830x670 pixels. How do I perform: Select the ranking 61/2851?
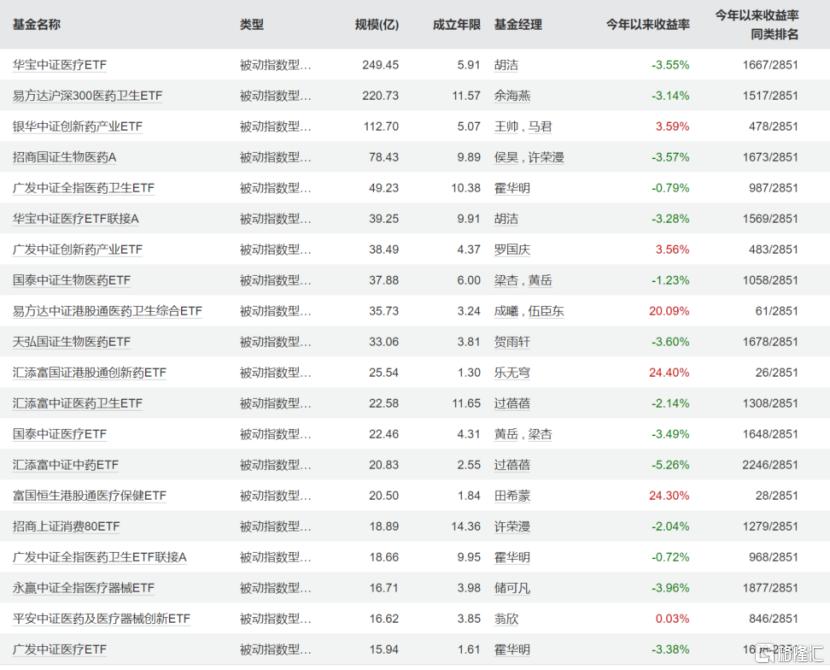click(777, 311)
